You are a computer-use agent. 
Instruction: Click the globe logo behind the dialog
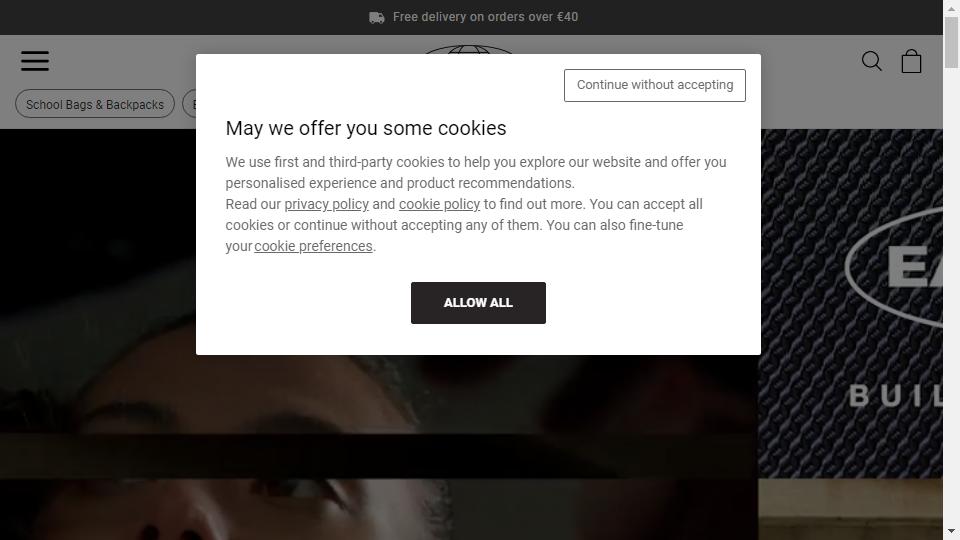468,49
